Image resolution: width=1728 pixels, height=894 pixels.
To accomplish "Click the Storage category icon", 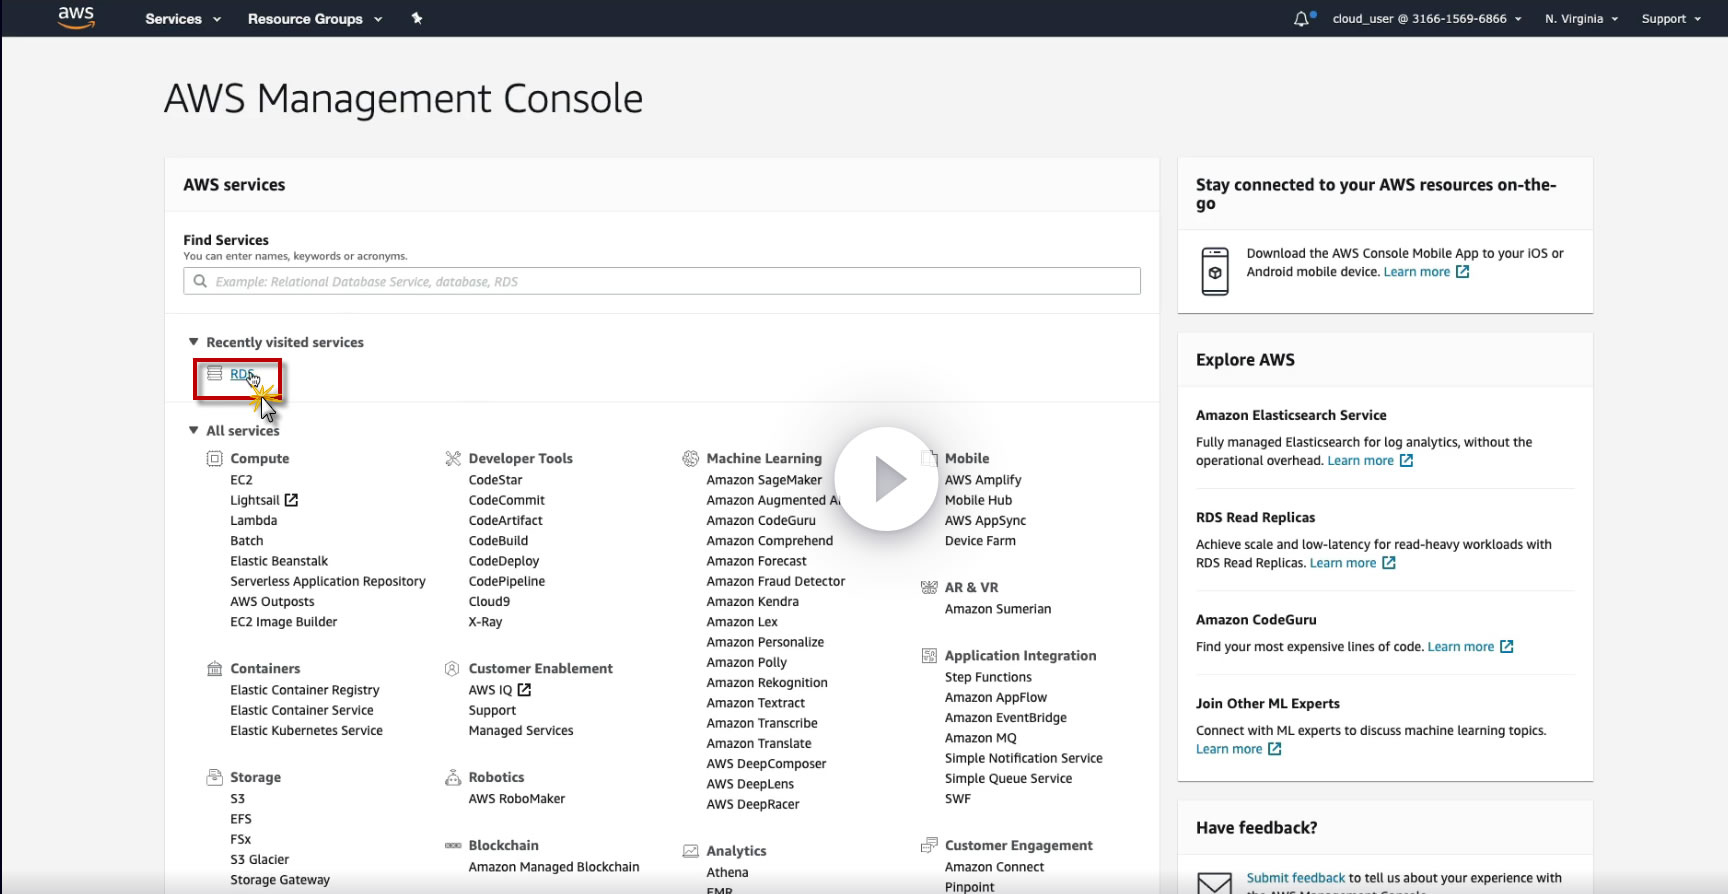I will pyautogui.click(x=214, y=777).
